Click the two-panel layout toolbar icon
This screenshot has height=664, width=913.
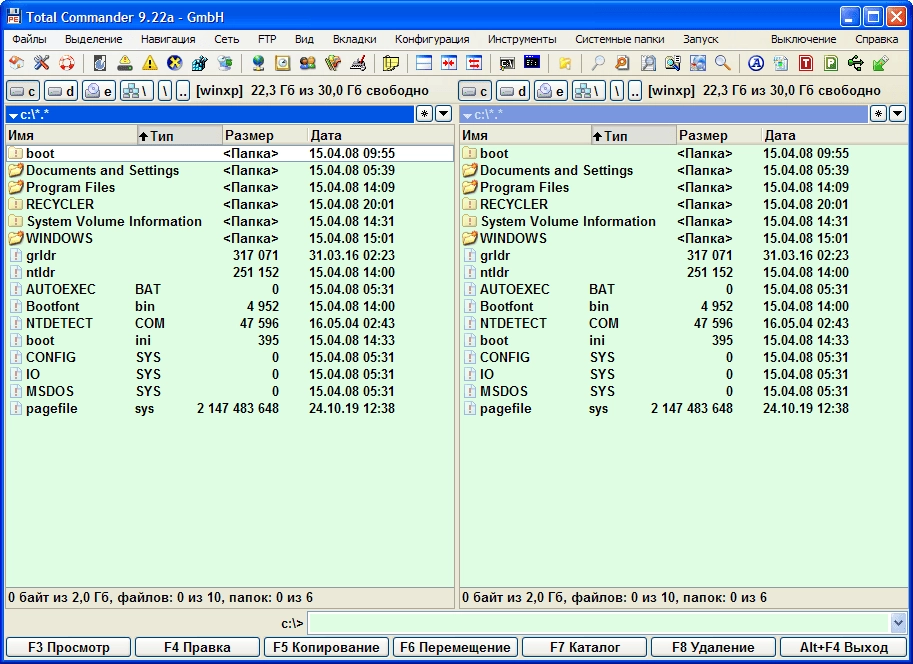pos(424,63)
